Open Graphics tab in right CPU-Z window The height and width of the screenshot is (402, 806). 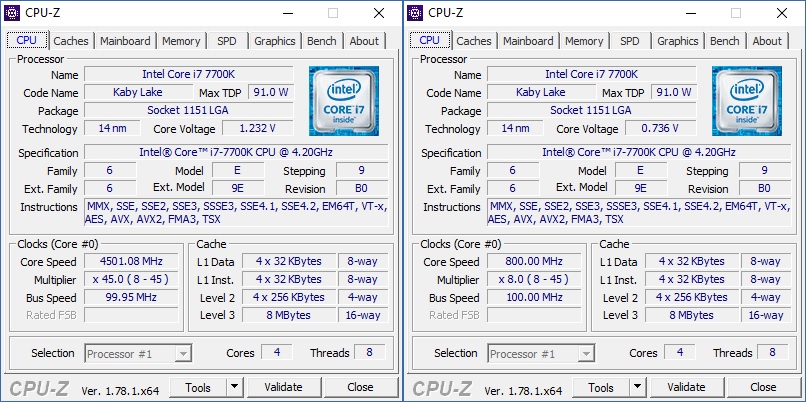677,41
